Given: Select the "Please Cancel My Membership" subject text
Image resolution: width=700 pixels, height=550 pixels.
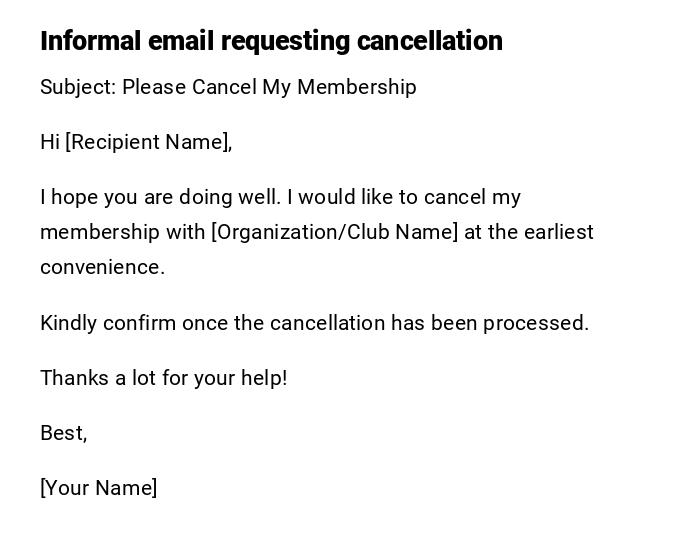Looking at the screenshot, I should [x=269, y=87].
